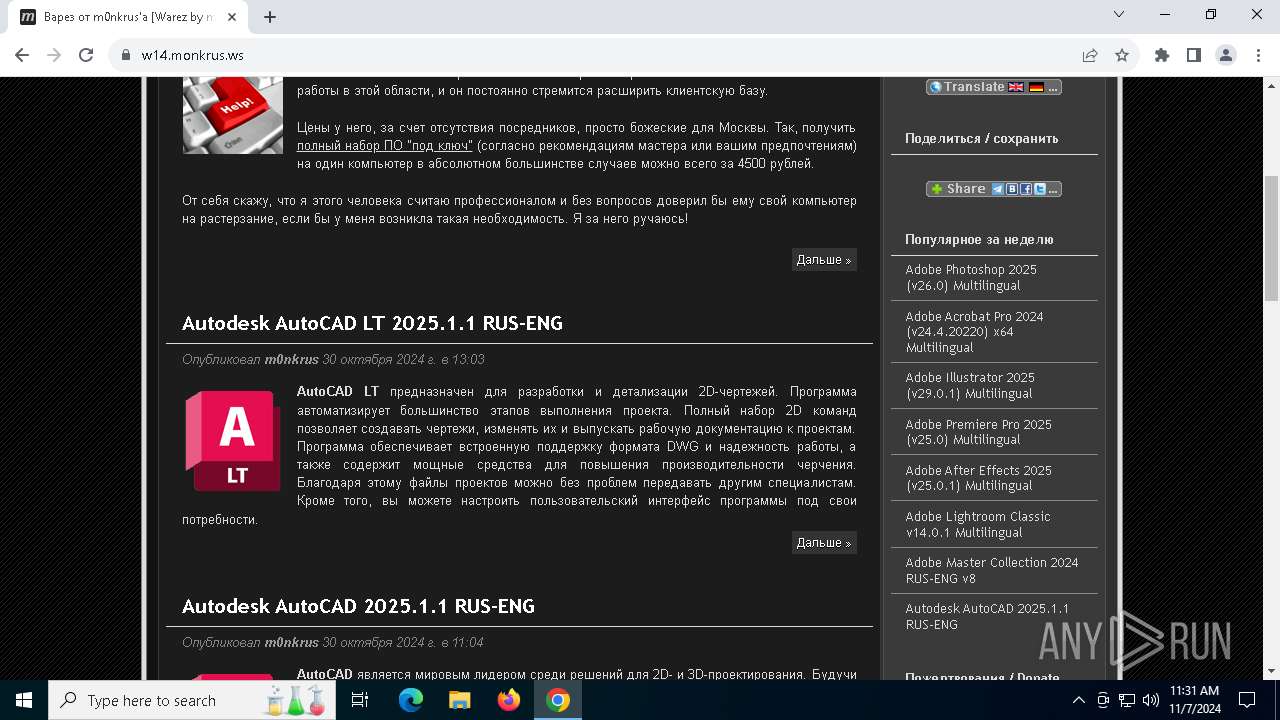This screenshot has width=1280, height=720.
Task: Open a new browser tab
Action: pyautogui.click(x=270, y=17)
